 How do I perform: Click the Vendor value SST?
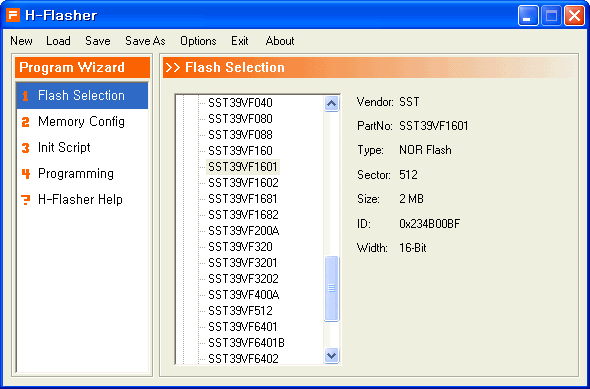tap(409, 102)
